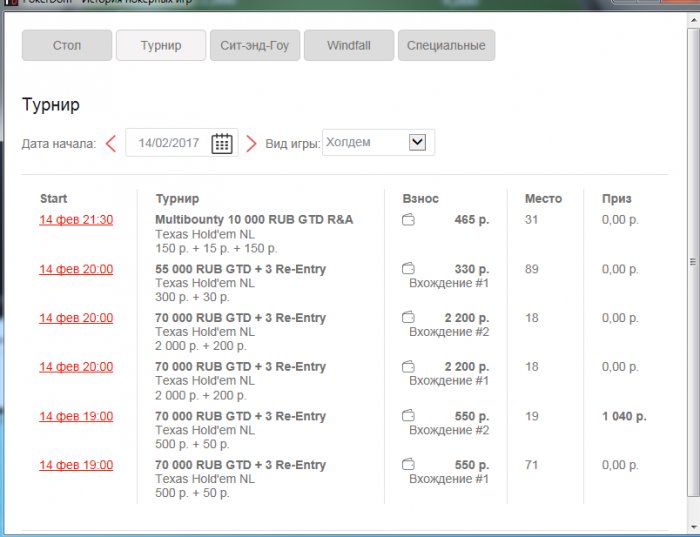The image size is (700, 537).
Task: Go to previous date with left arrow
Action: (x=111, y=144)
